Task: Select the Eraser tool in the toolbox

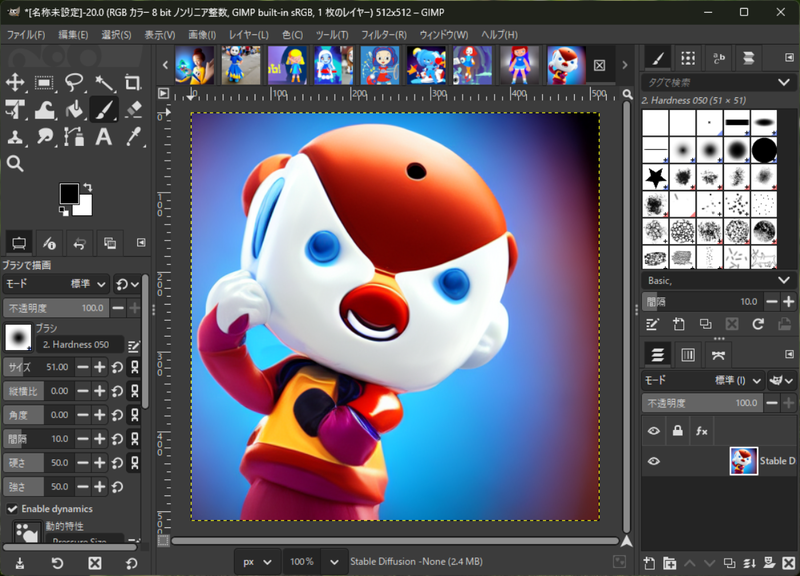Action: pos(134,110)
